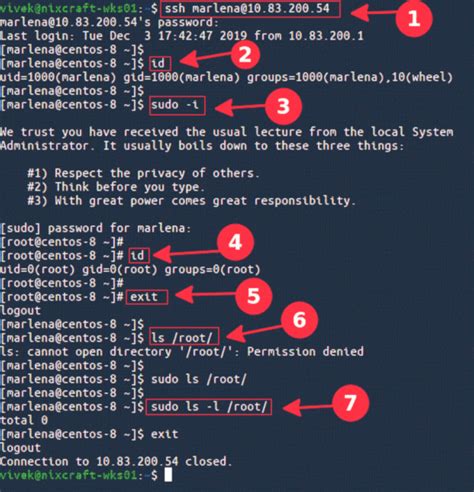474x492 pixels.
Task: Click the 'Permission denied' error line
Action: point(182,352)
